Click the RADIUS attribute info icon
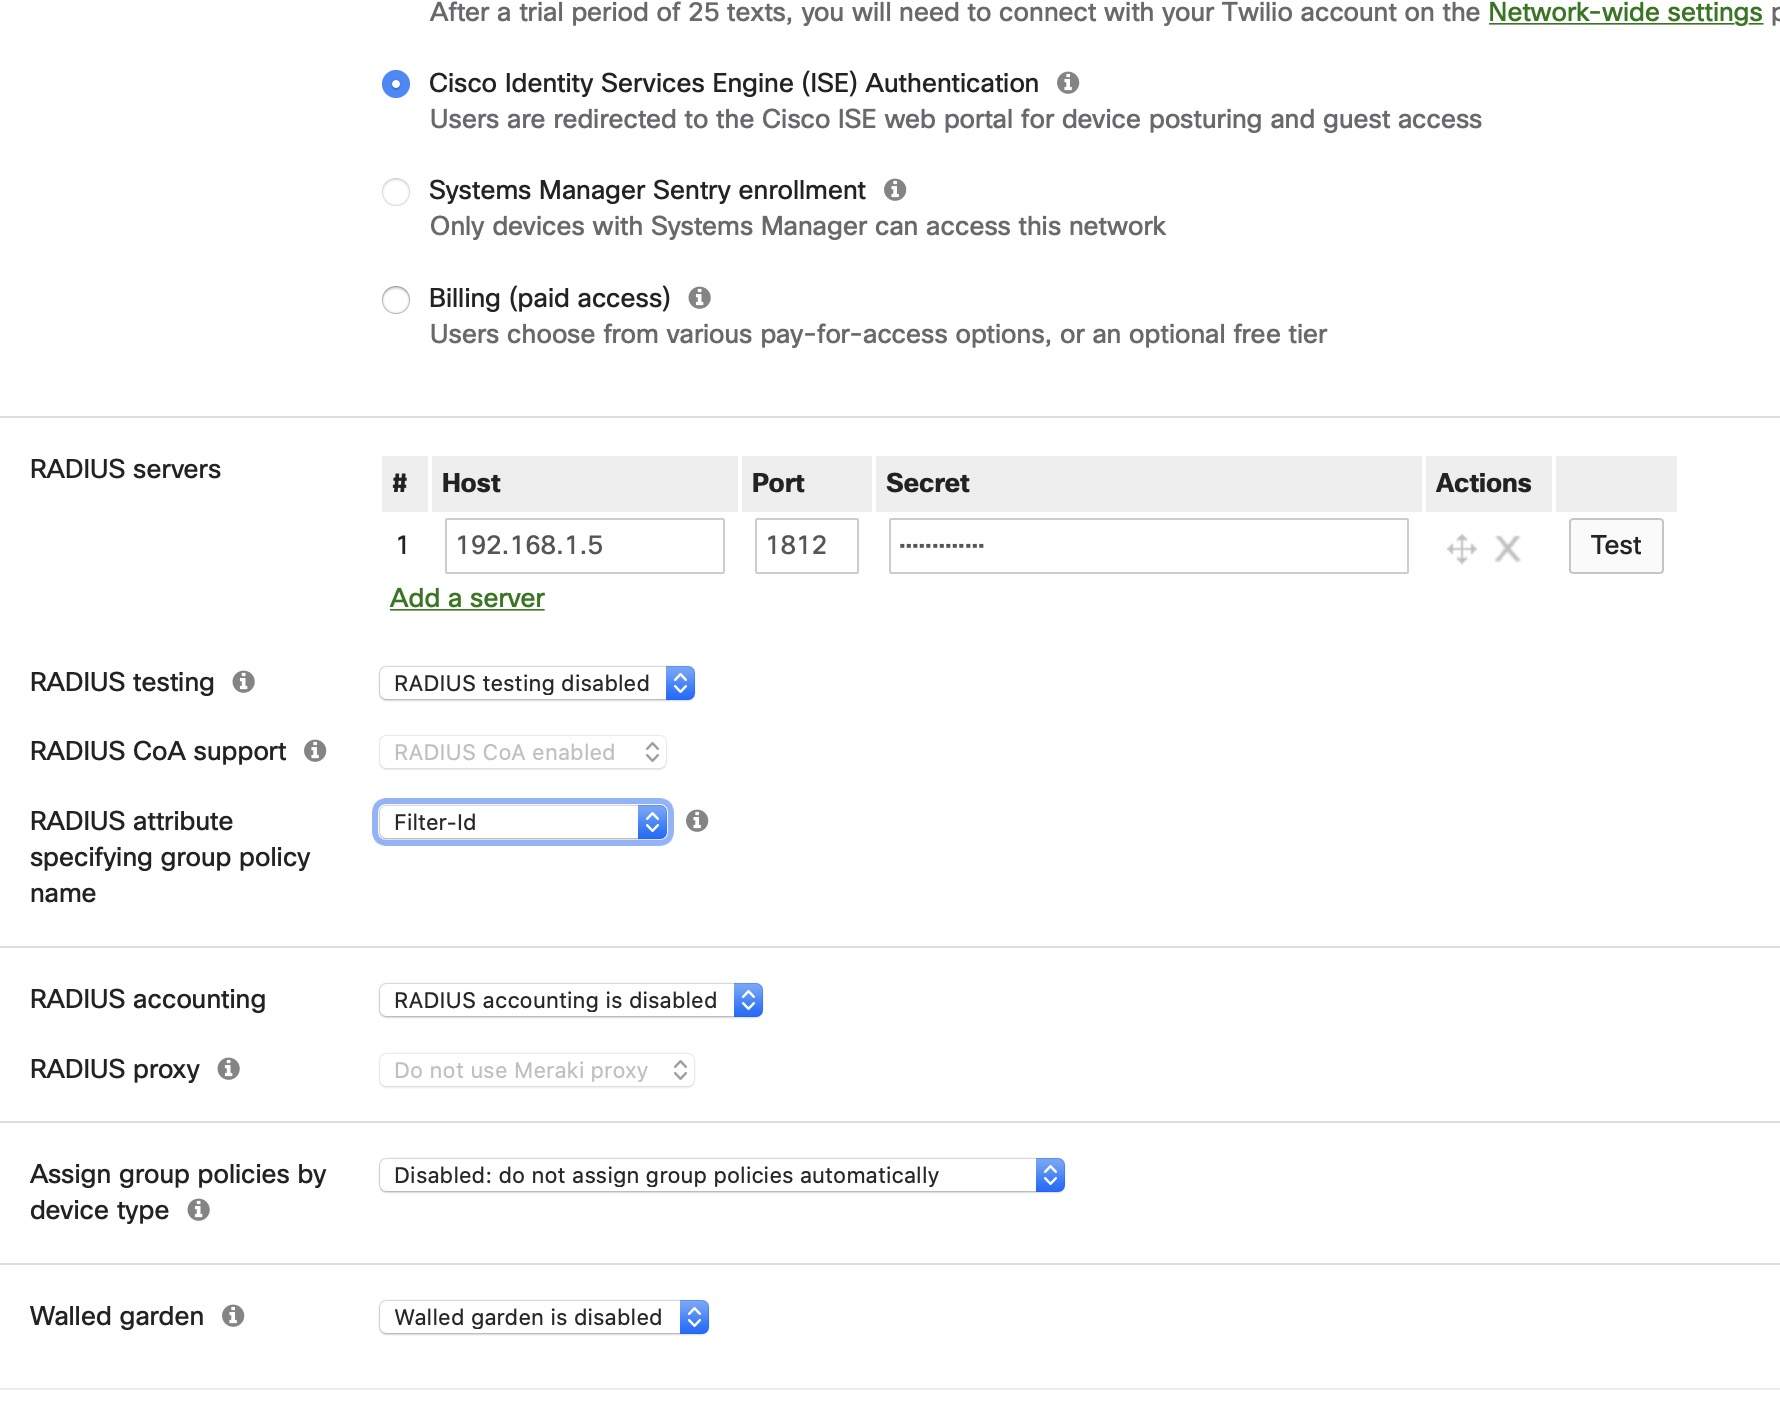 coord(698,821)
